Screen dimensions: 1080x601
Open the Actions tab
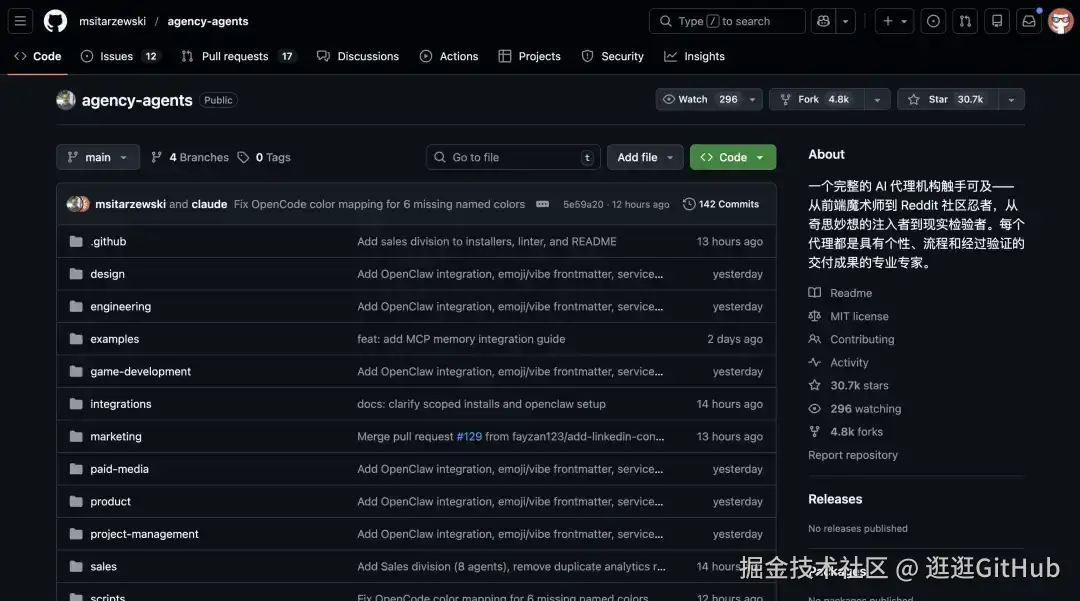click(449, 56)
